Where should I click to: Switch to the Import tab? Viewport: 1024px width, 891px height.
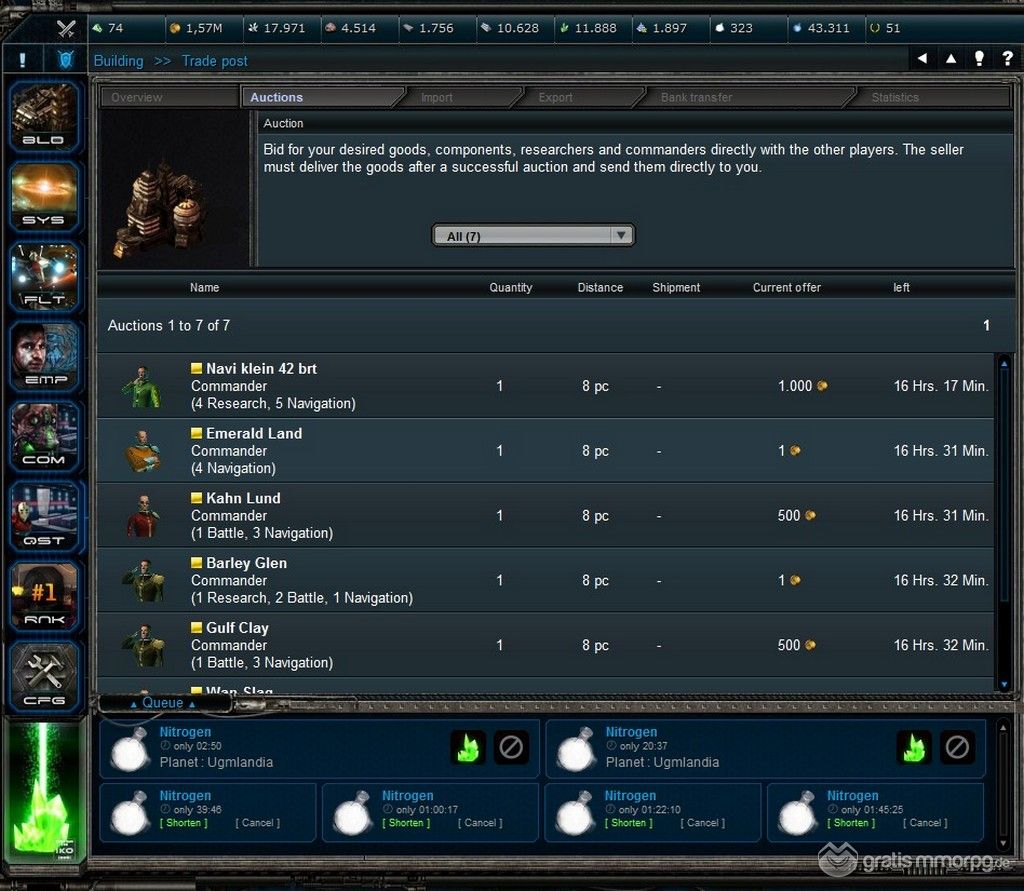[436, 98]
